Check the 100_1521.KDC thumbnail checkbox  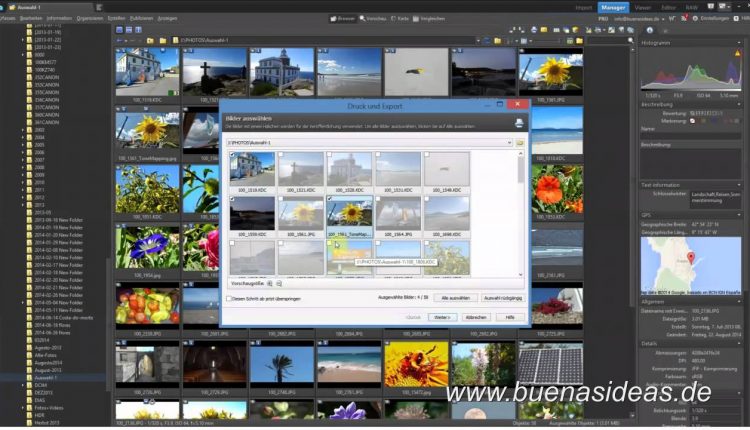[280, 155]
